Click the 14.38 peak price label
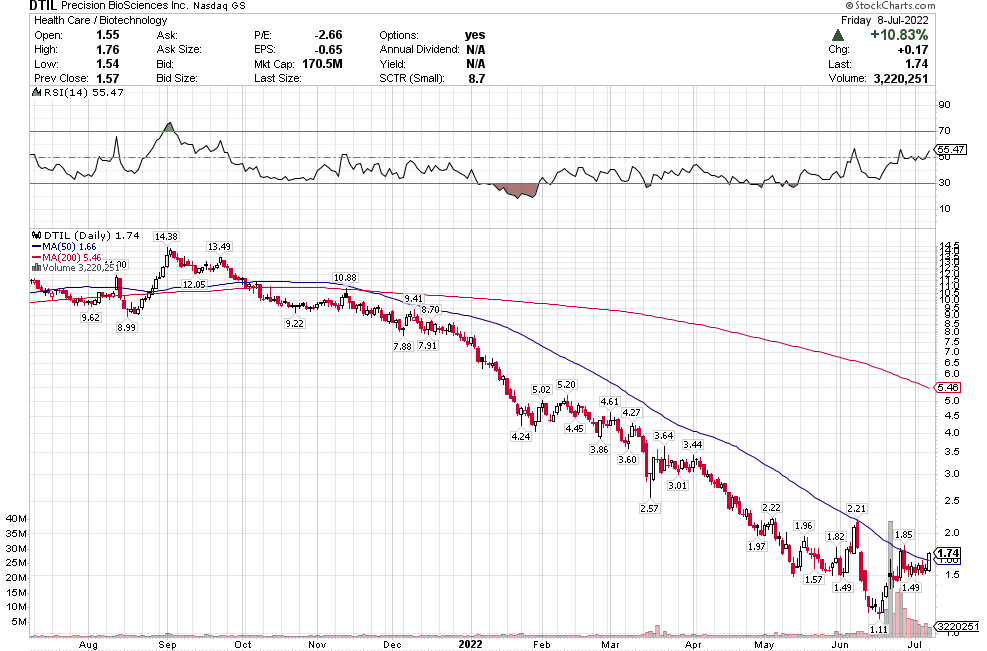The width and height of the screenshot is (987, 651). coord(166,236)
